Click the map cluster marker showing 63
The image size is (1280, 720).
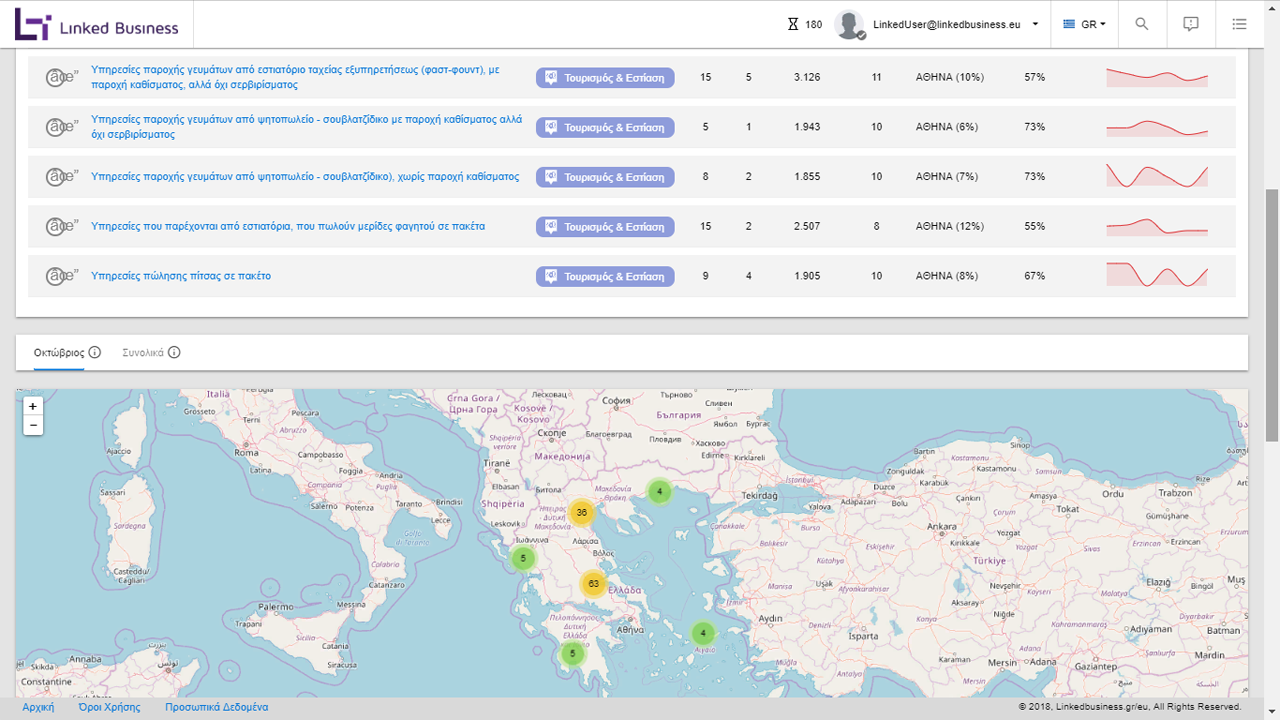[x=594, y=584]
